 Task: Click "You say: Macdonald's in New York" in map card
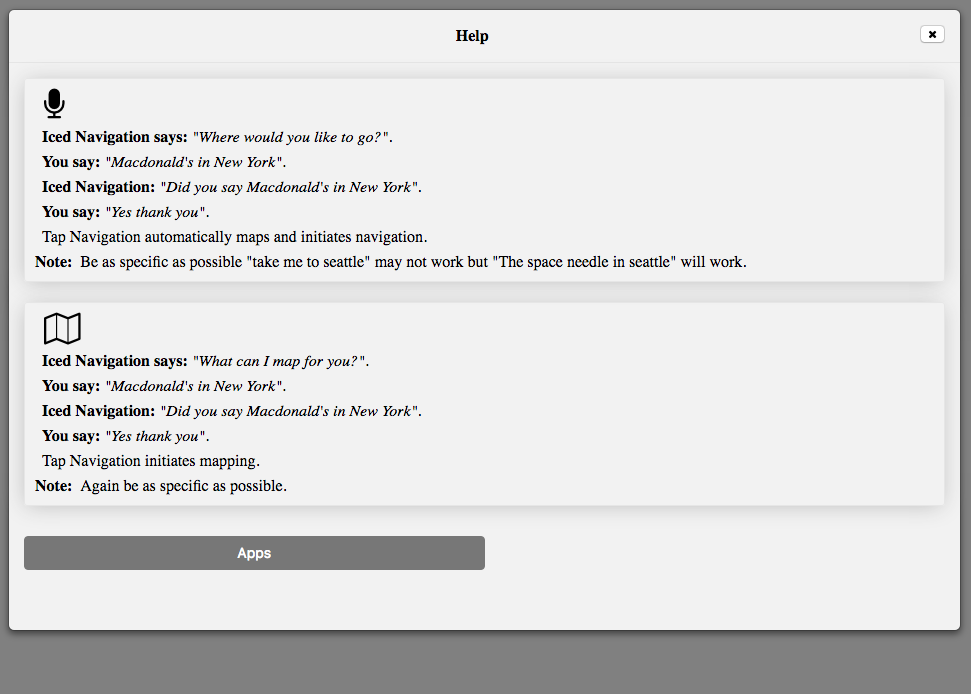coord(164,387)
